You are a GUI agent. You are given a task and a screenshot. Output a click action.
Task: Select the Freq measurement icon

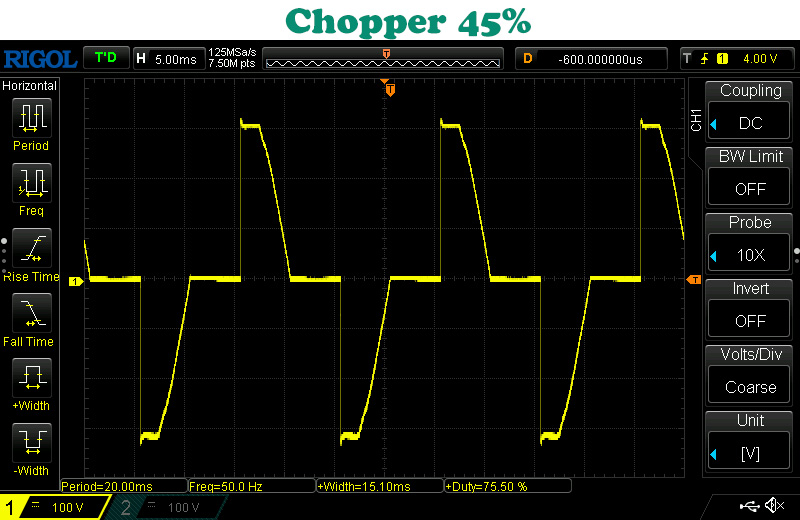click(x=32, y=183)
